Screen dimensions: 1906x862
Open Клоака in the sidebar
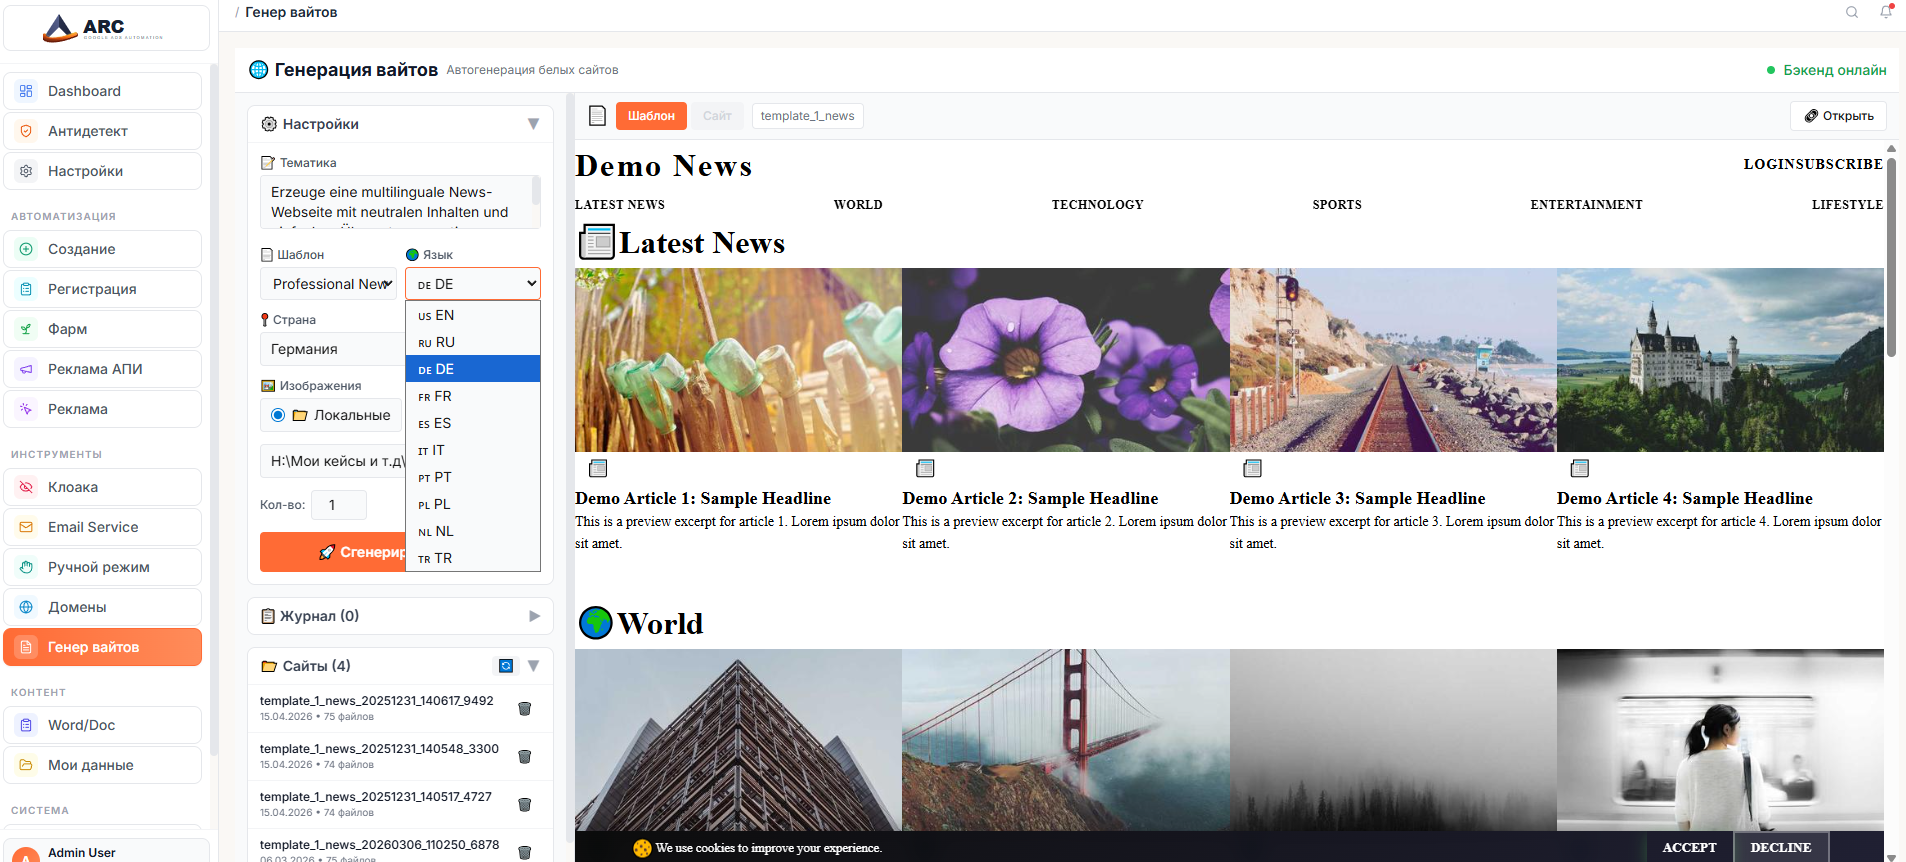[x=103, y=487]
